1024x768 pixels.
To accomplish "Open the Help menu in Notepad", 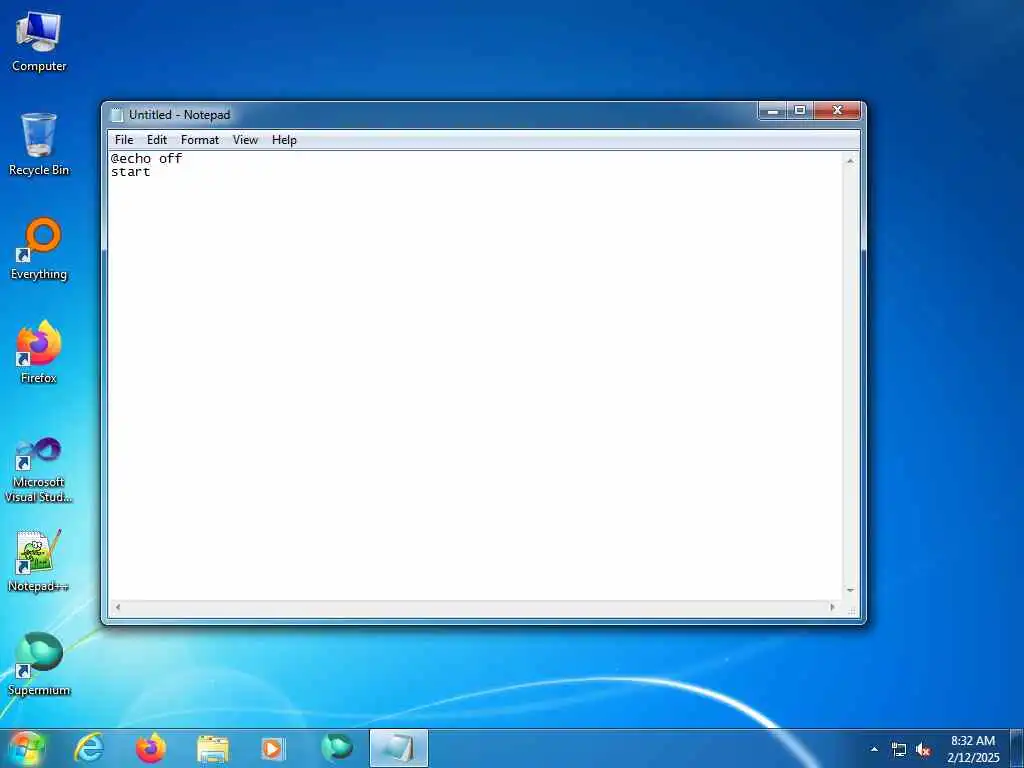I will [x=284, y=140].
